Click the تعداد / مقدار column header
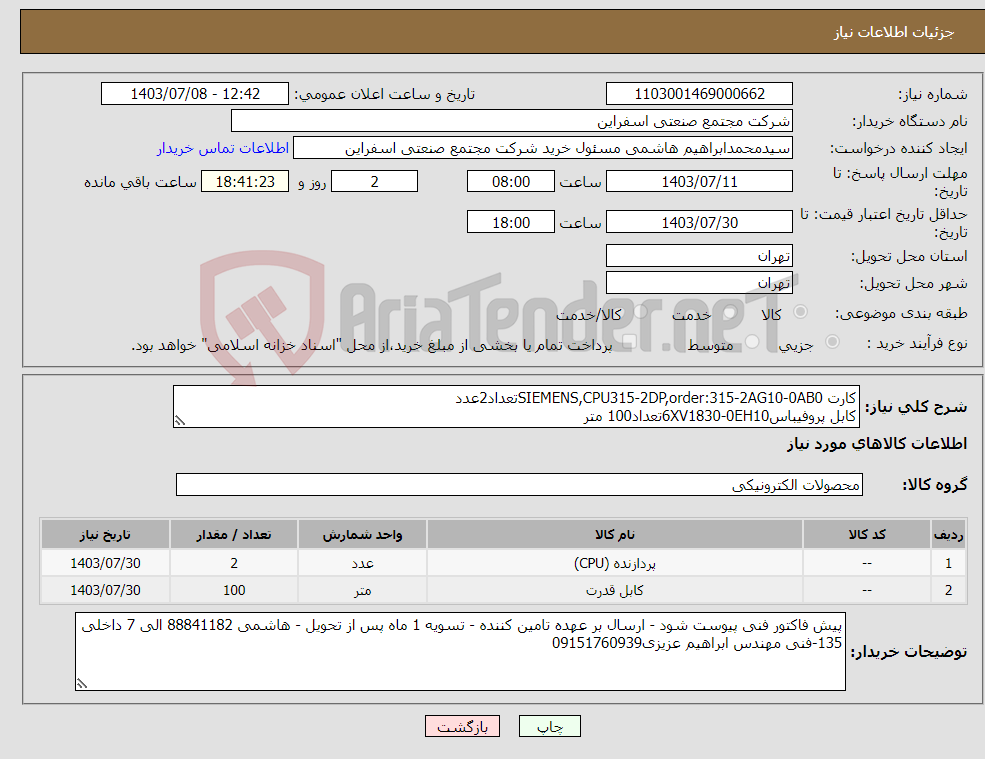The width and height of the screenshot is (985, 759). pyautogui.click(x=234, y=534)
